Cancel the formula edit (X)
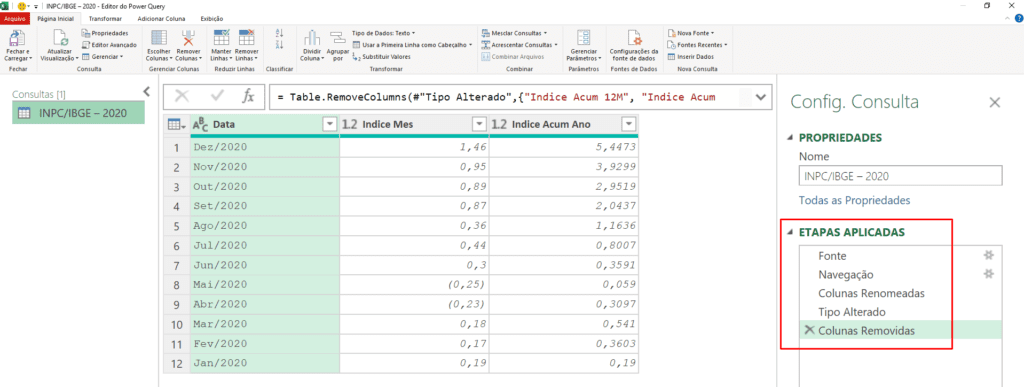 182,97
